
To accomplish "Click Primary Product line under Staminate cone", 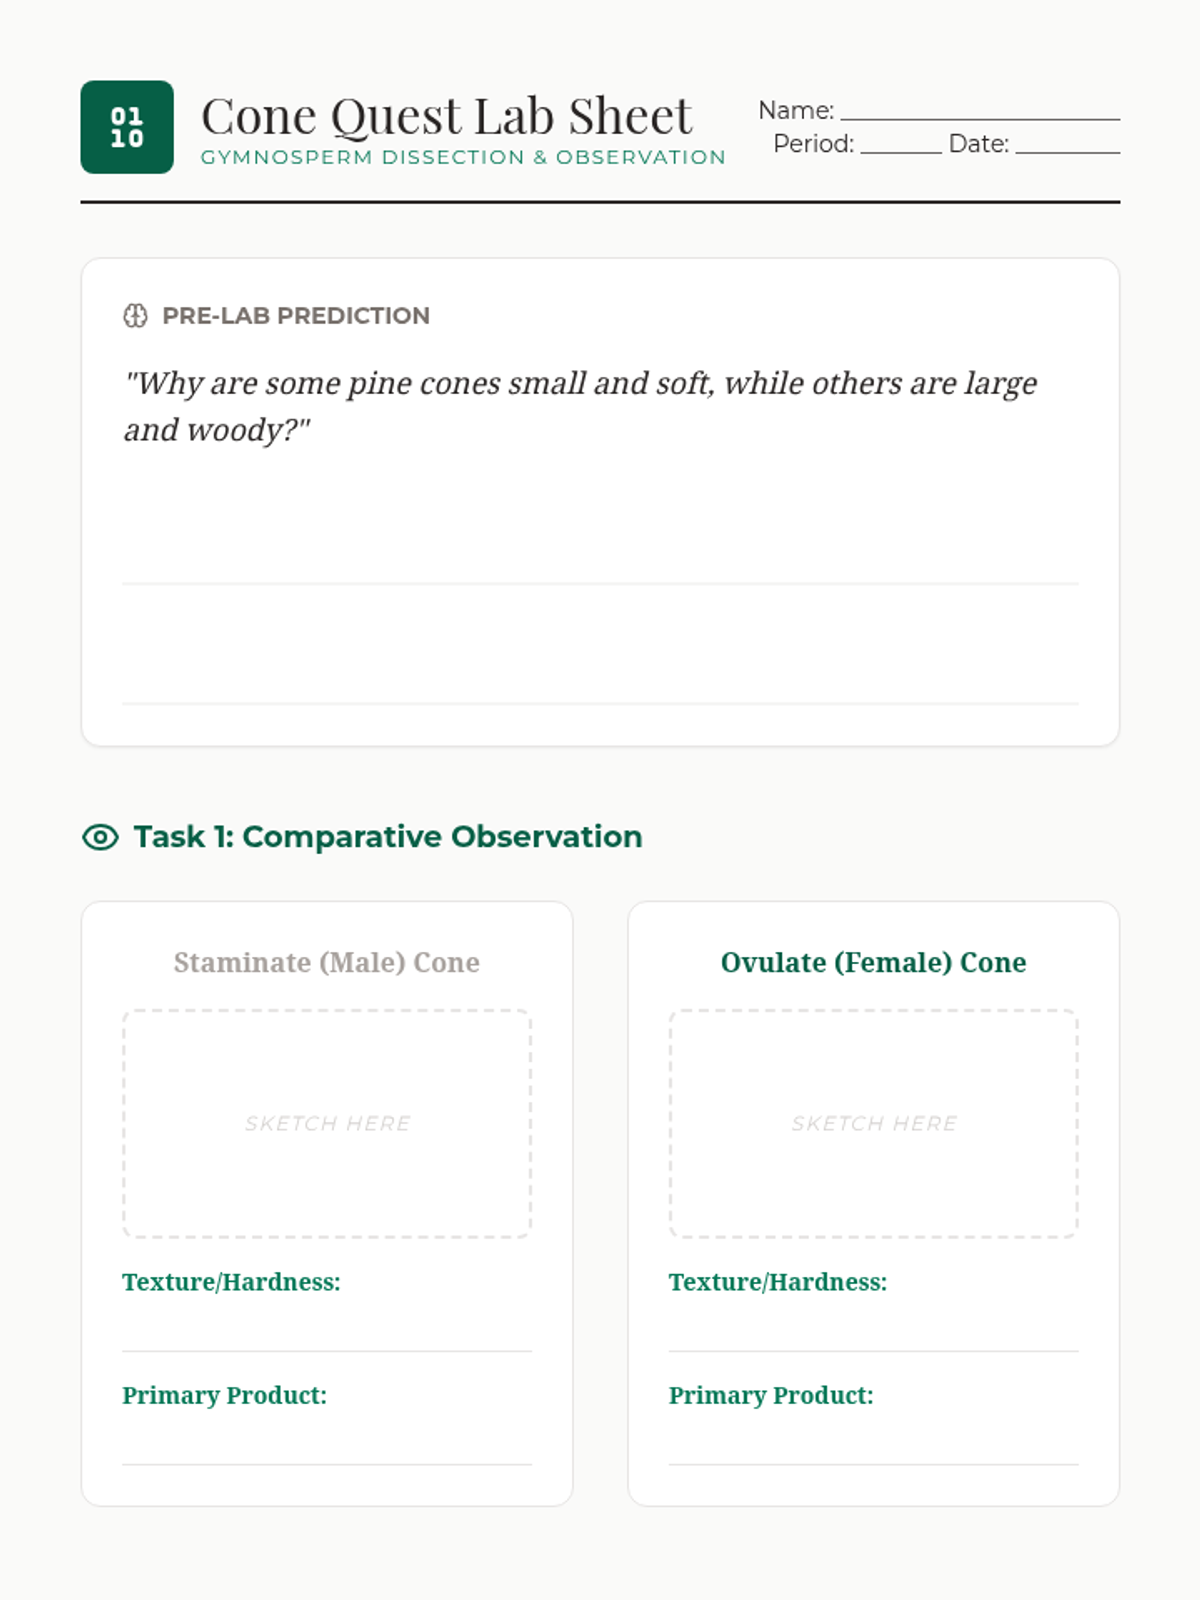I will (x=327, y=1464).
